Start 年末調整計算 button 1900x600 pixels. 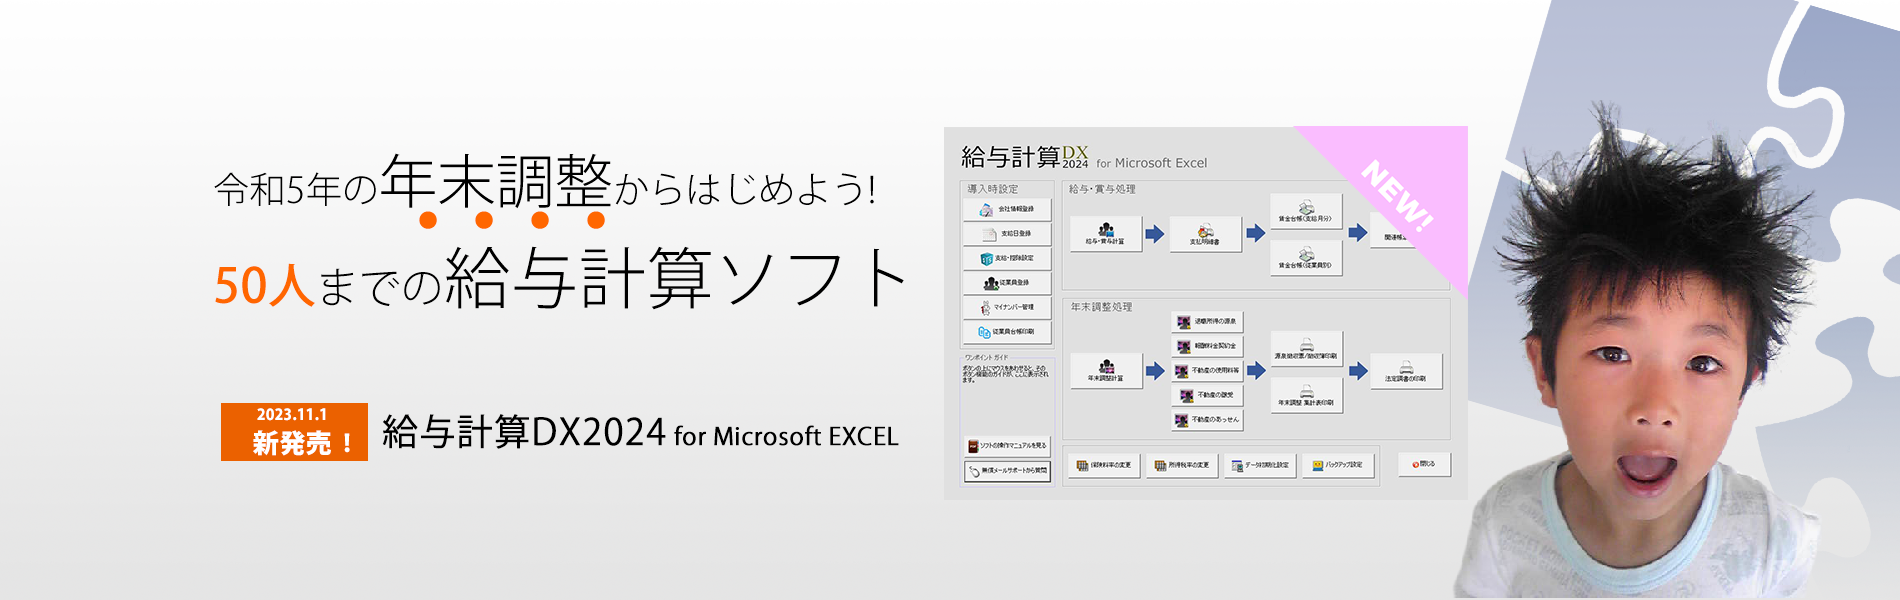pyautogui.click(x=1105, y=371)
